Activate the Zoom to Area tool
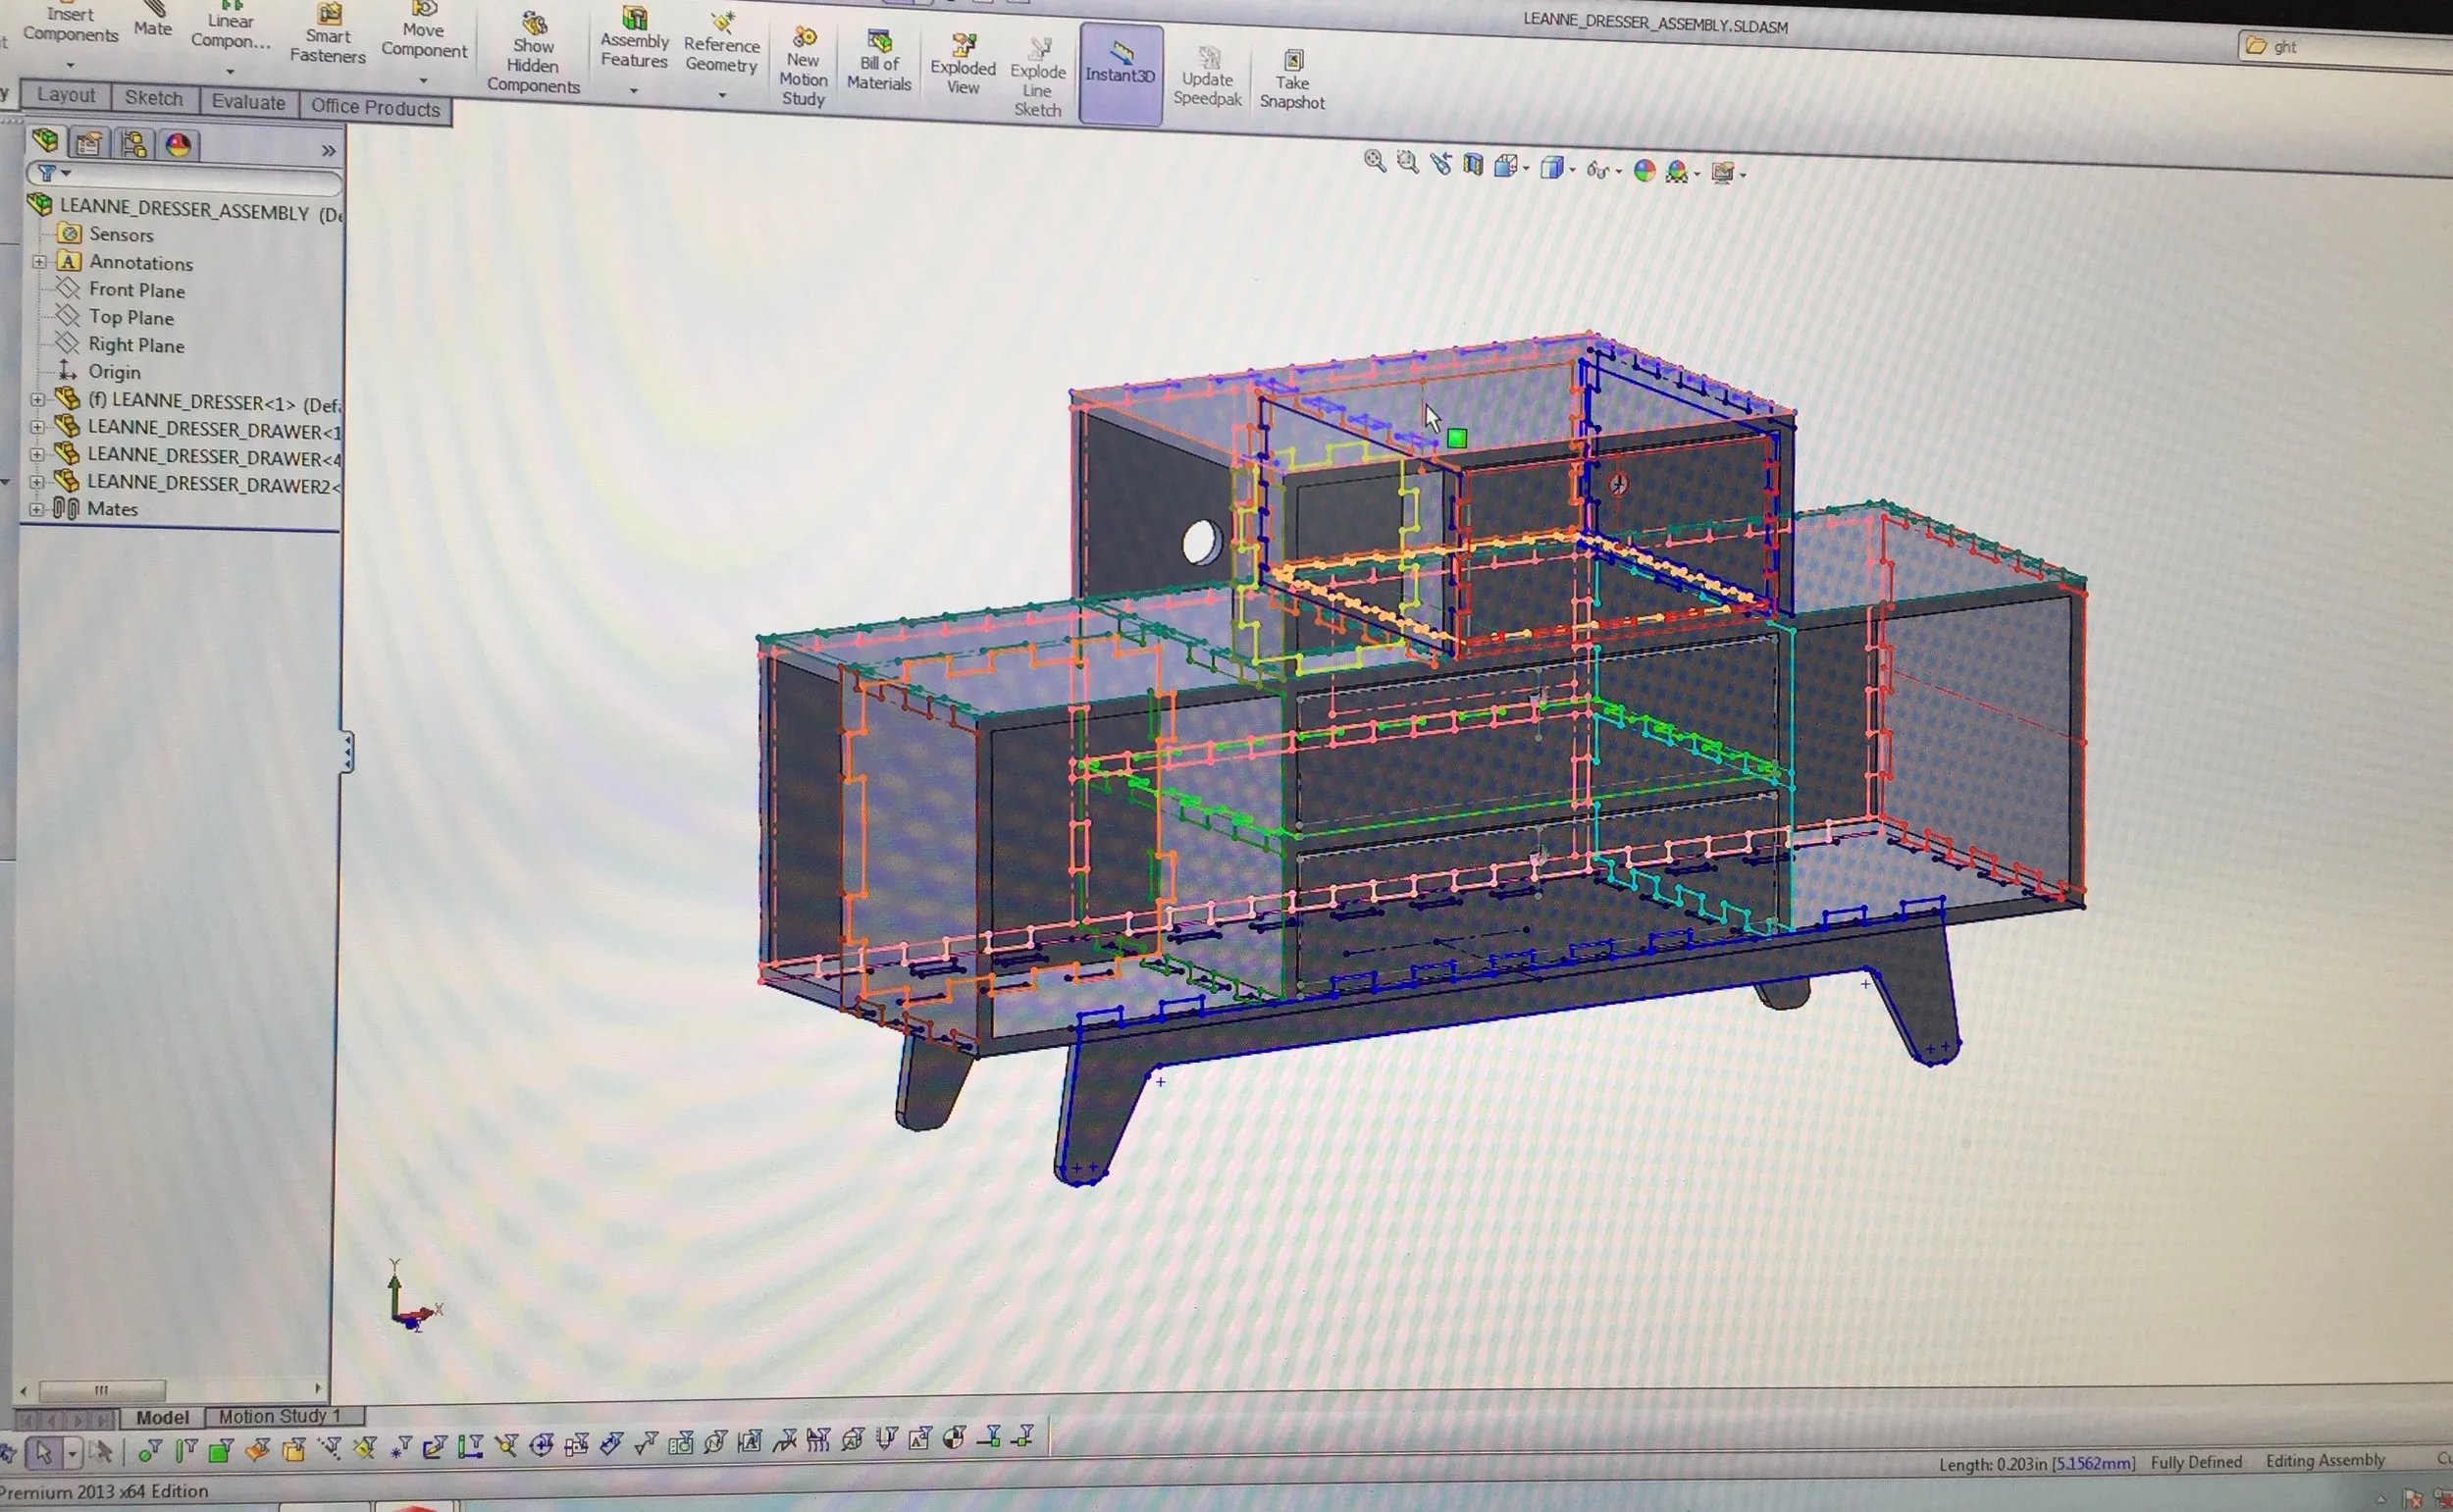2453x1512 pixels. tap(1407, 162)
